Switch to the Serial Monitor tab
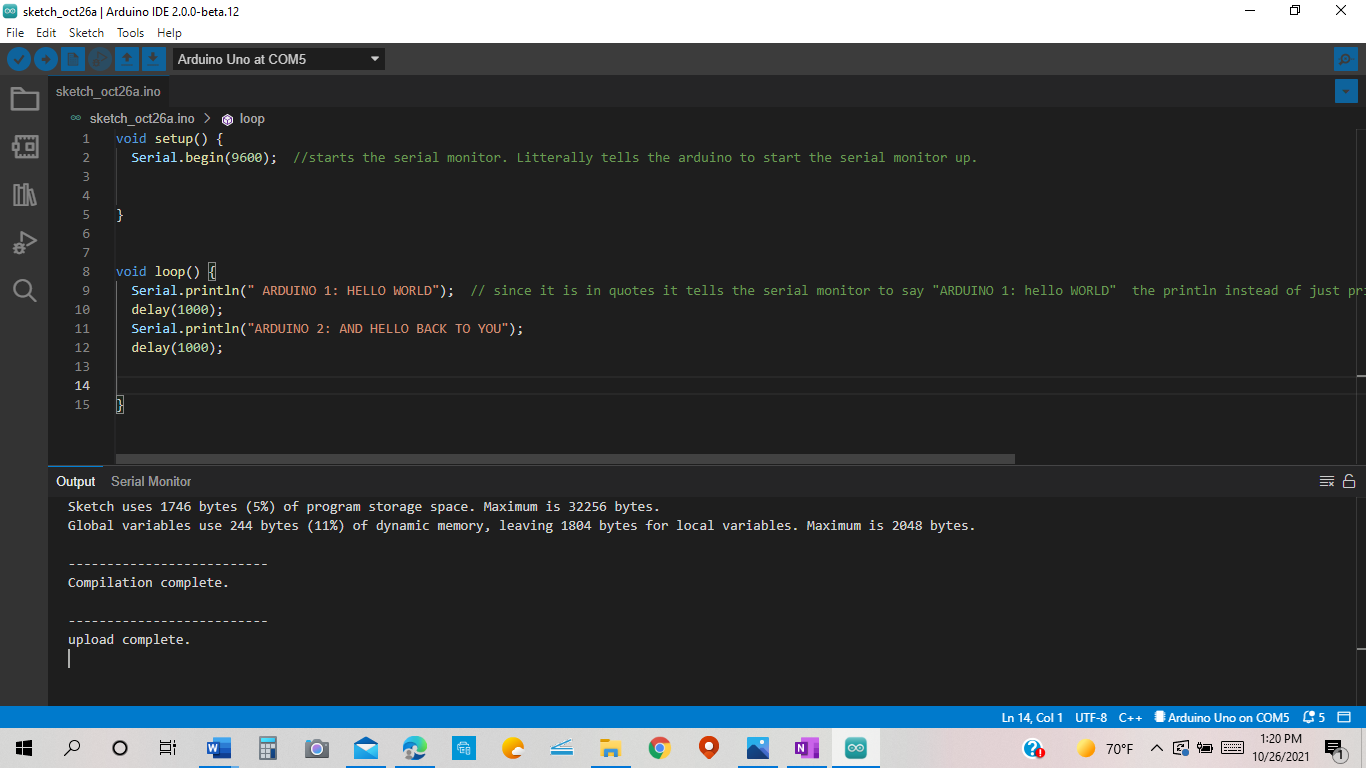1366x768 pixels. pyautogui.click(x=150, y=481)
